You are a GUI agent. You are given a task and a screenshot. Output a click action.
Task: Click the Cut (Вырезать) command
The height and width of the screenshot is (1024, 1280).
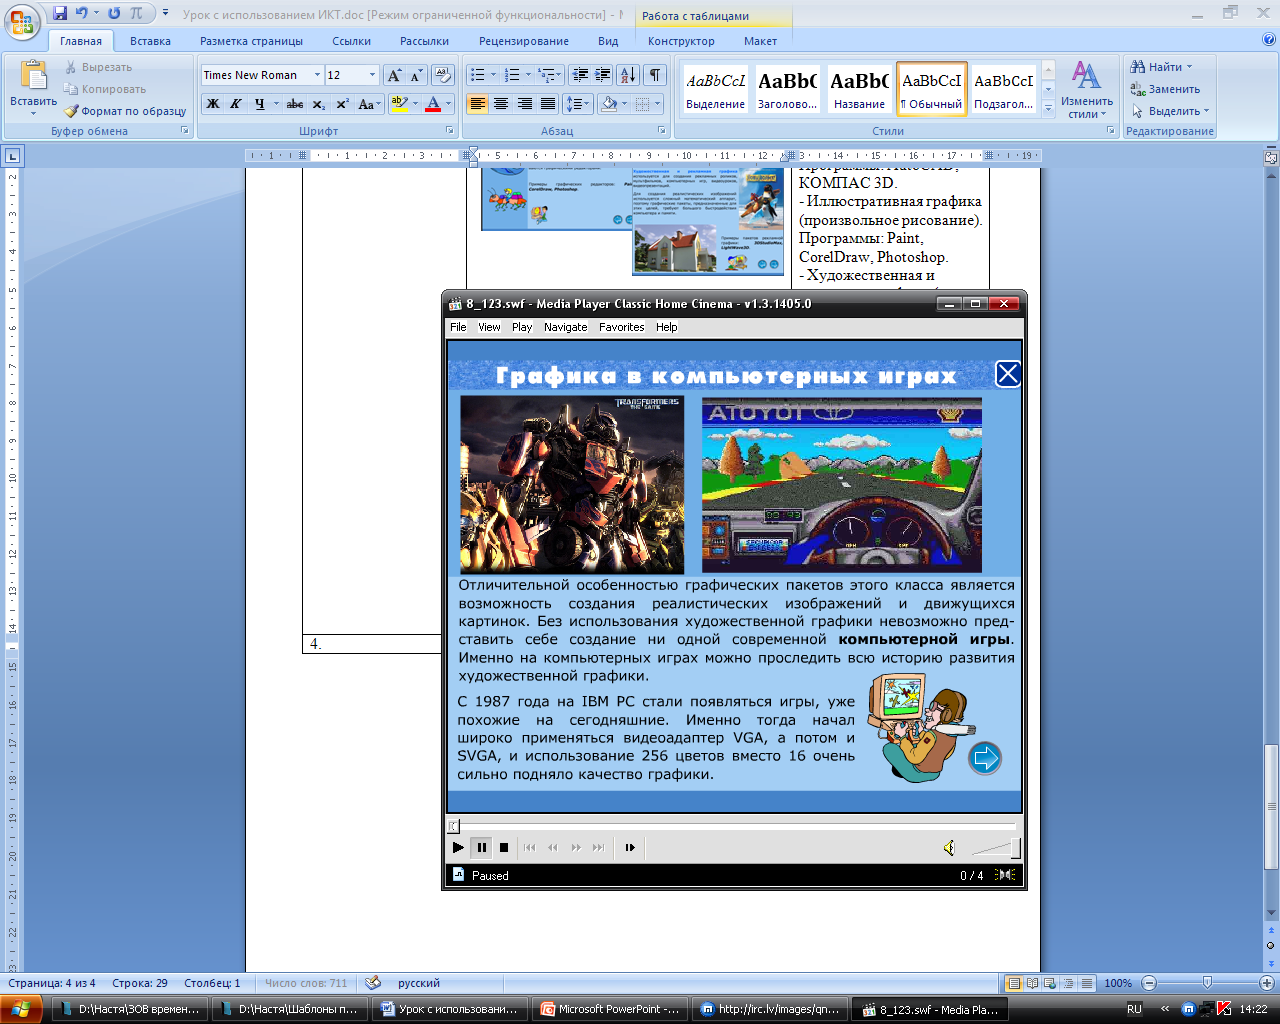98,67
